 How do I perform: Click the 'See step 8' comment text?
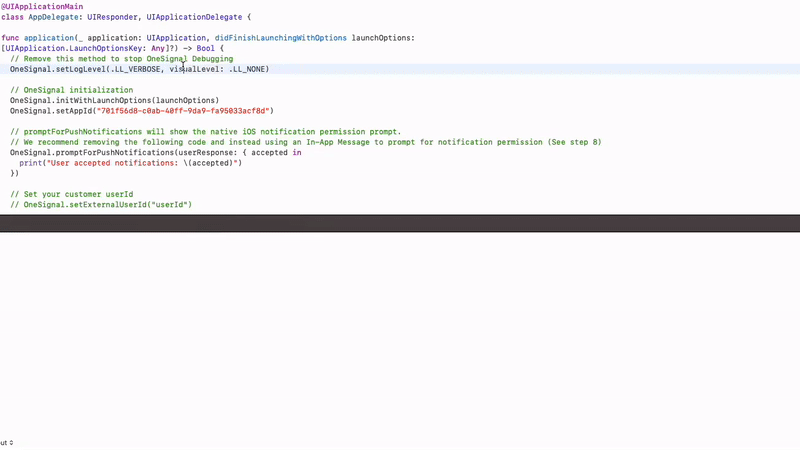(x=574, y=142)
